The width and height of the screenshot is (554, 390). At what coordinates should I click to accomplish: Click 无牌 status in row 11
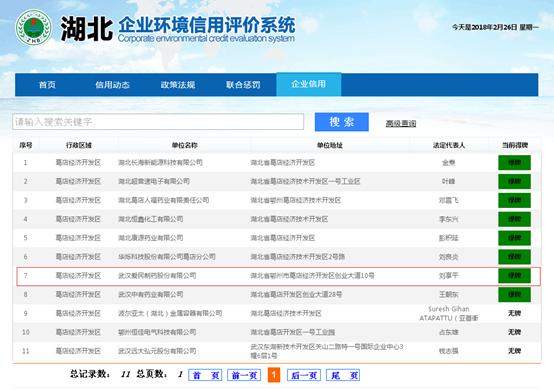click(514, 351)
